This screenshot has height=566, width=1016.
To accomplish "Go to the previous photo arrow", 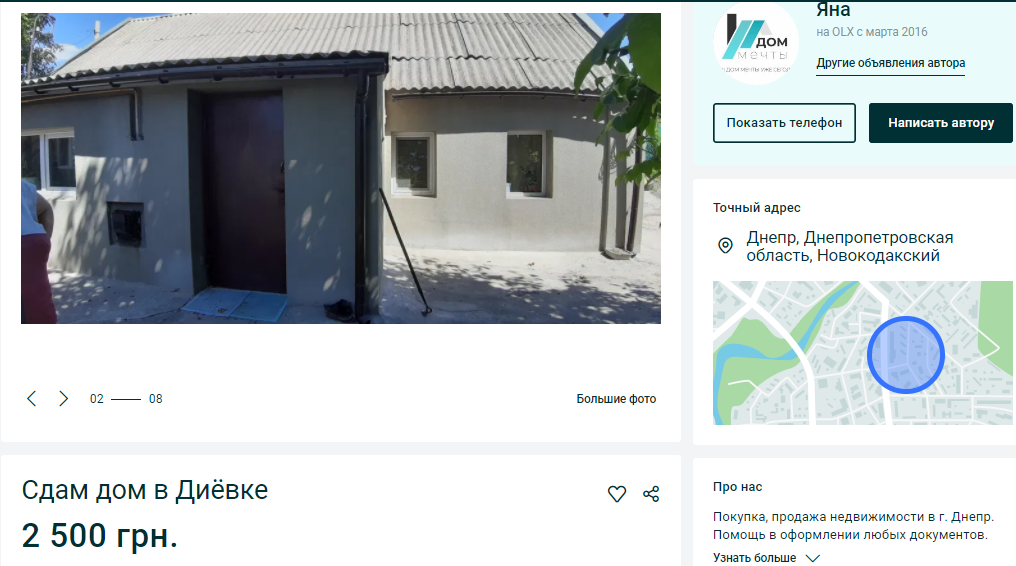I will tap(31, 398).
